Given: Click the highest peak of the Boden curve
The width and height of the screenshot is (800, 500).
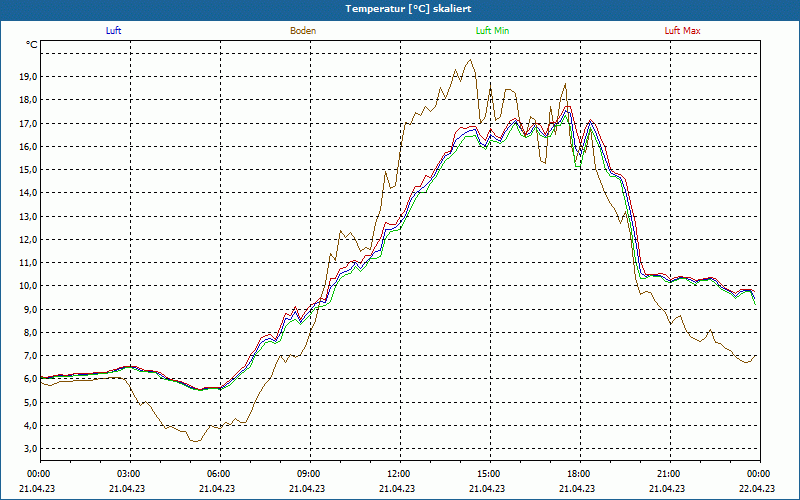Looking at the screenshot, I should click(471, 60).
